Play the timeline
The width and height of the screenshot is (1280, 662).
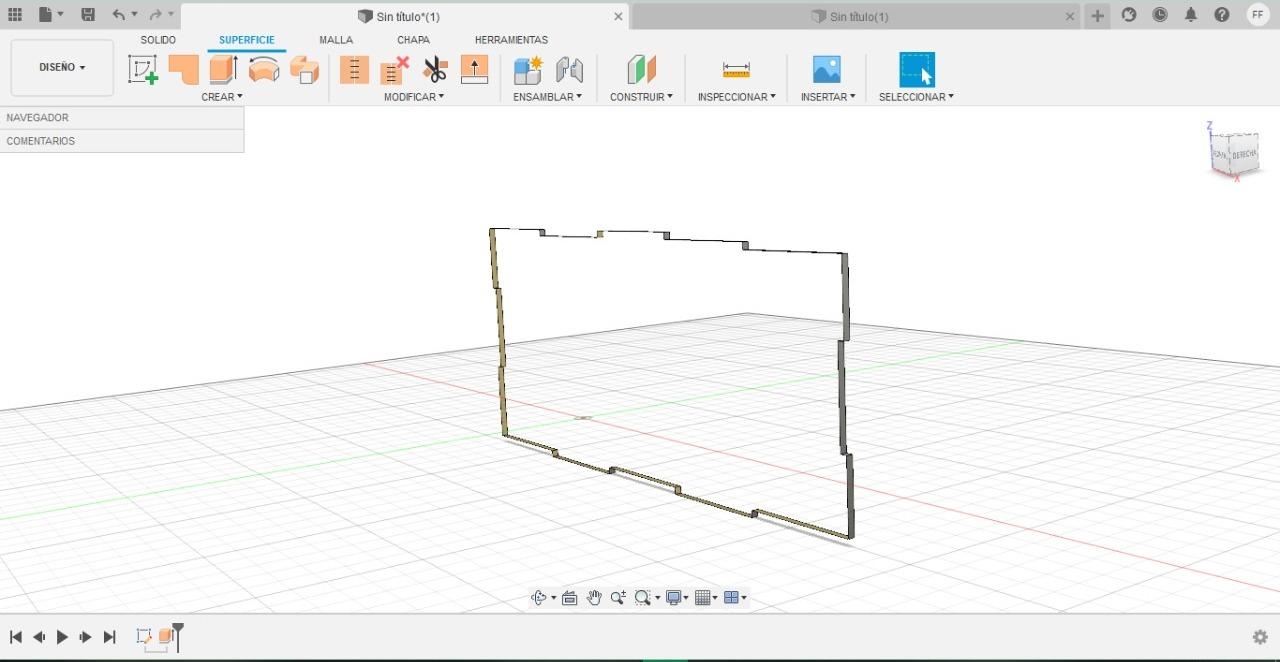pyautogui.click(x=62, y=637)
